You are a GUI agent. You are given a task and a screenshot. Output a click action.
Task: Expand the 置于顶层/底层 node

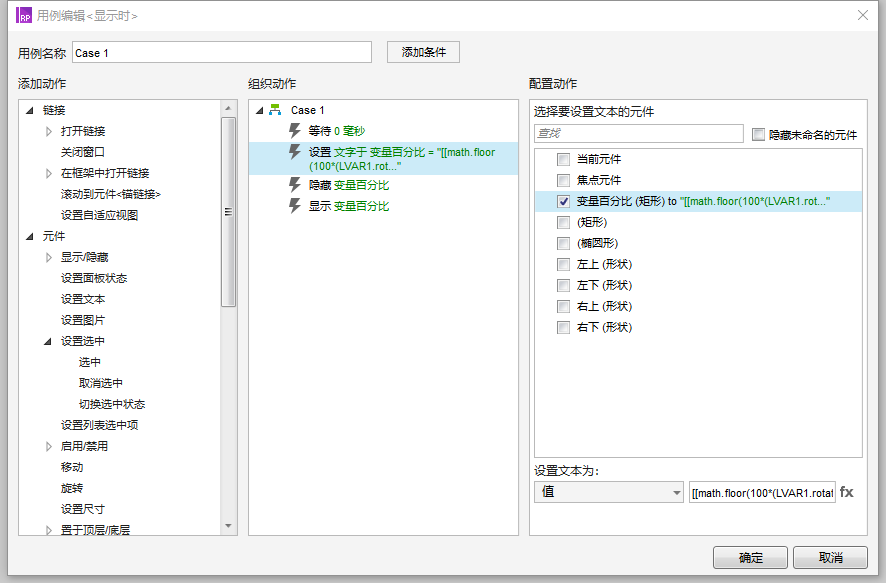tap(49, 530)
